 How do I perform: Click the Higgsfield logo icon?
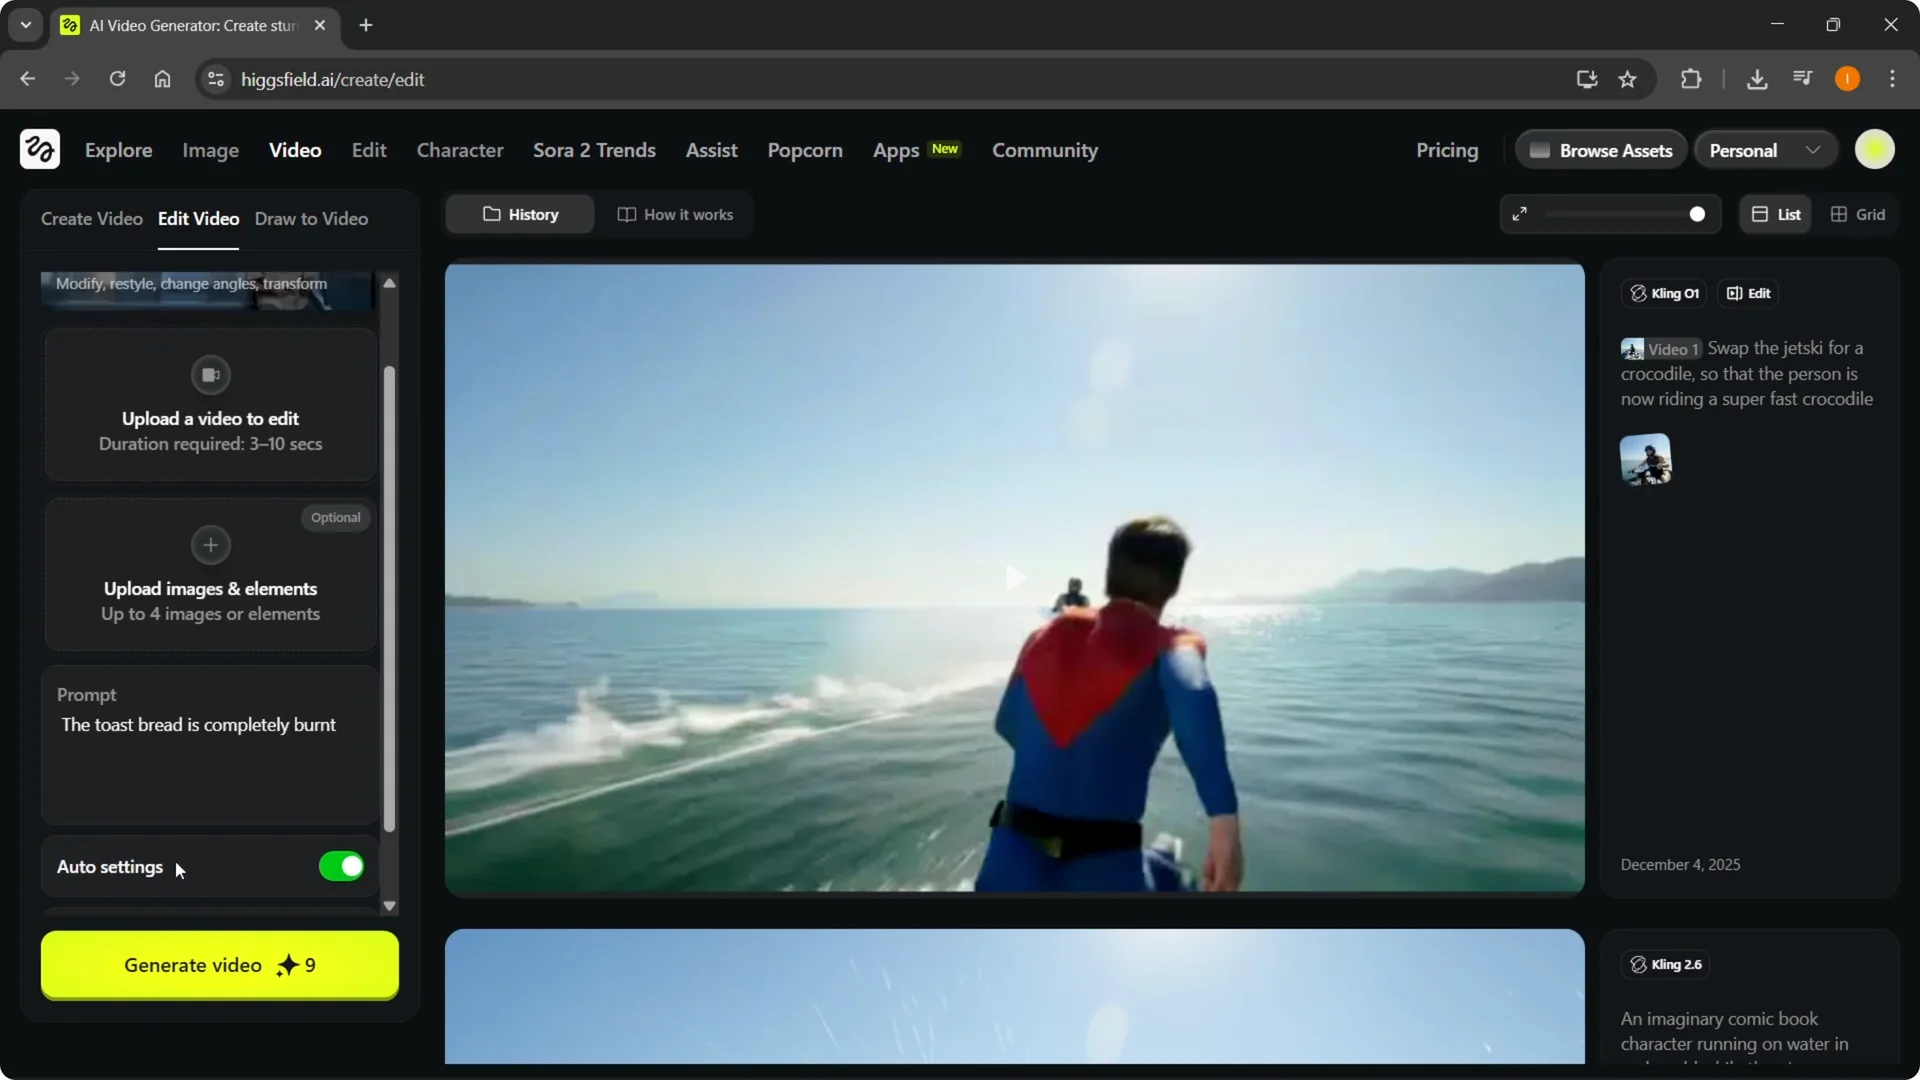tap(39, 149)
